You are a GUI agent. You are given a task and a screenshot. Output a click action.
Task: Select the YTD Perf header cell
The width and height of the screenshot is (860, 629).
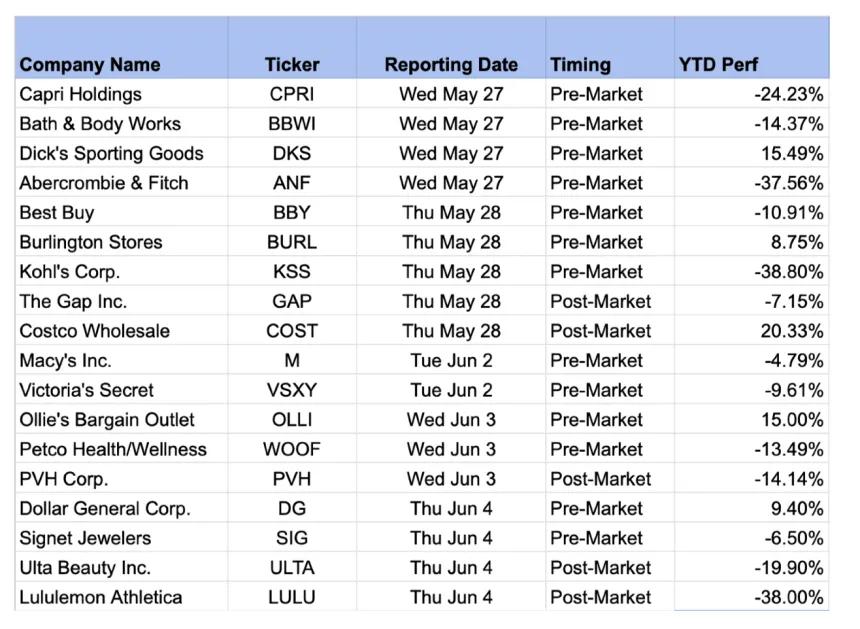(x=752, y=48)
